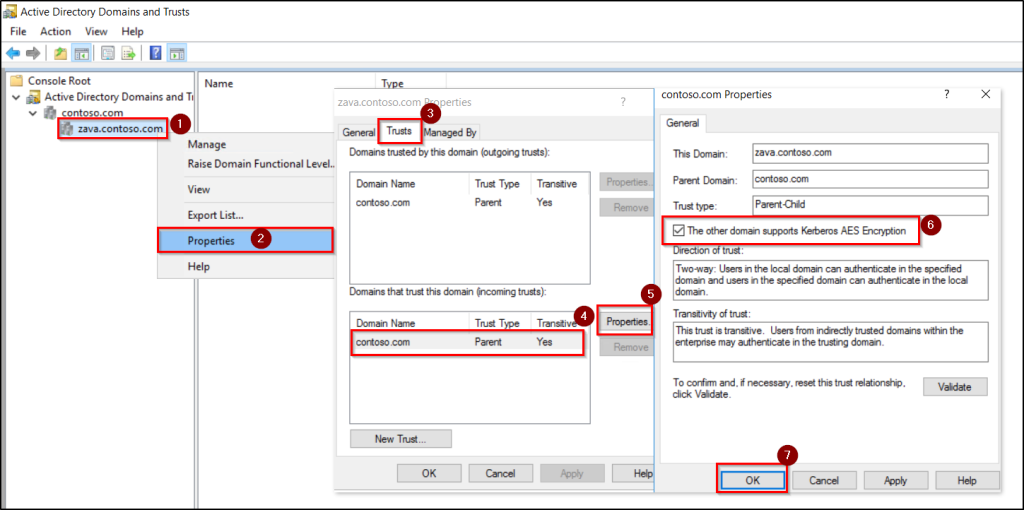This screenshot has width=1024, height=510.
Task: Select Active Directory Domains and Trusts tree node
Action: 118,97
